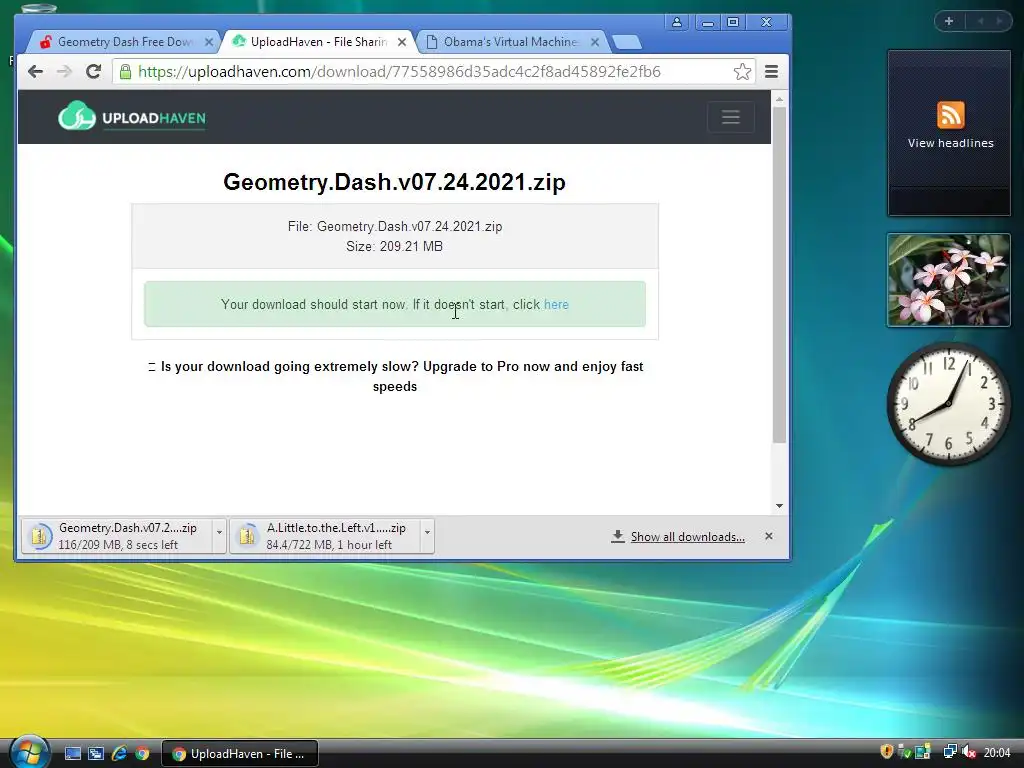Click the Geometry.Dash.v07.24.2021.zip page heading
Screen dimensions: 1024x768
pyautogui.click(x=394, y=182)
